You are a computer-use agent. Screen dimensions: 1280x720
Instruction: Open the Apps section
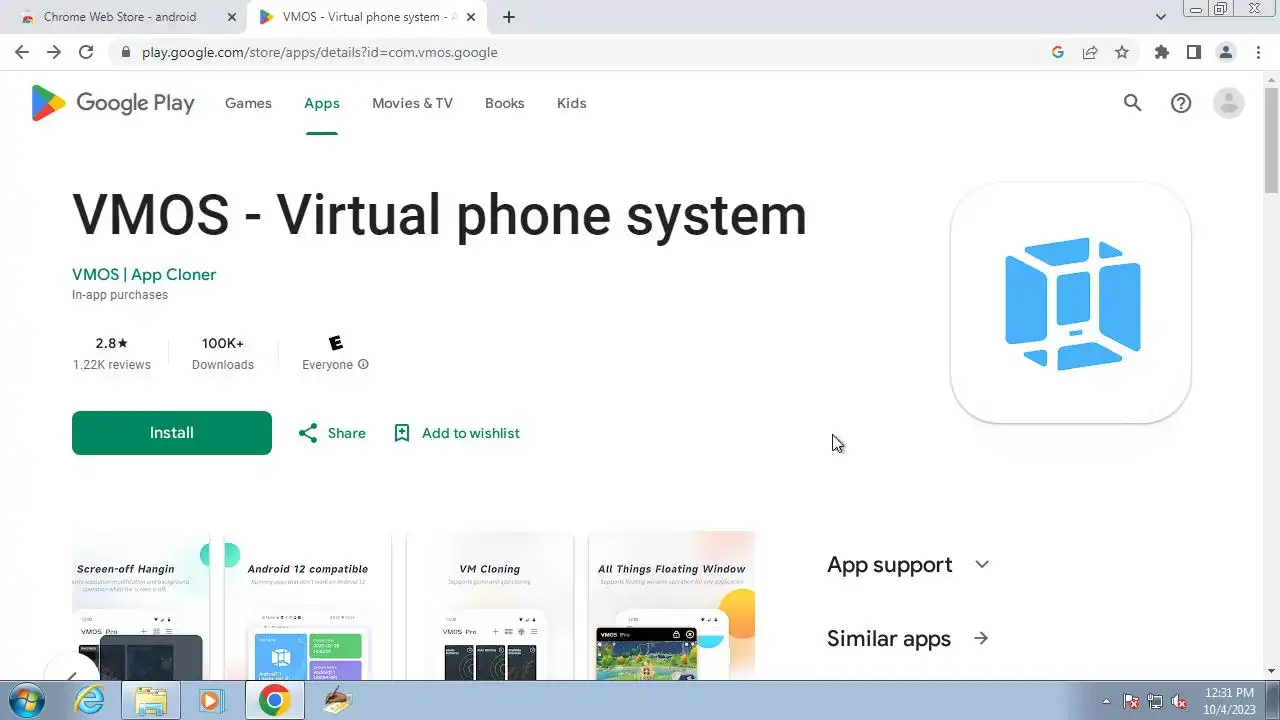(322, 103)
